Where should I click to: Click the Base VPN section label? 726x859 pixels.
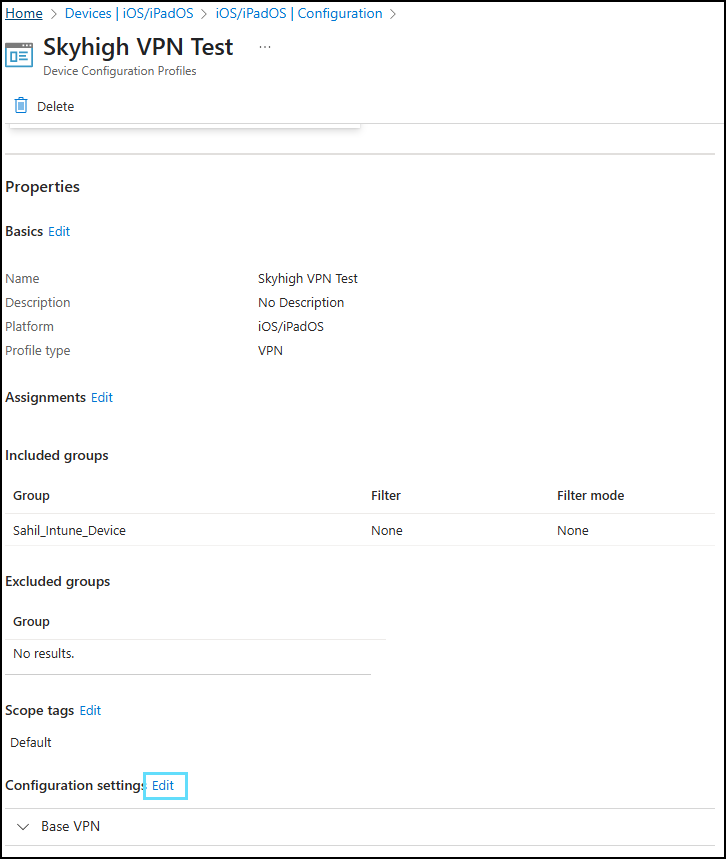[x=71, y=826]
